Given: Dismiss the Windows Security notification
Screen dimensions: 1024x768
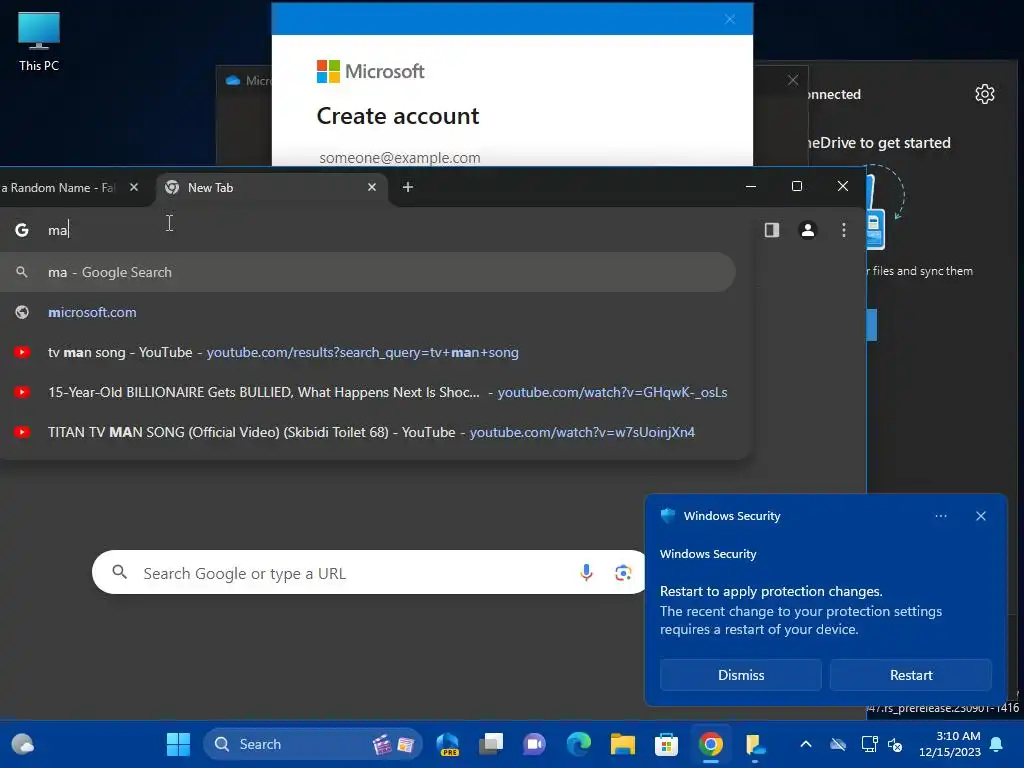Looking at the screenshot, I should coord(741,675).
